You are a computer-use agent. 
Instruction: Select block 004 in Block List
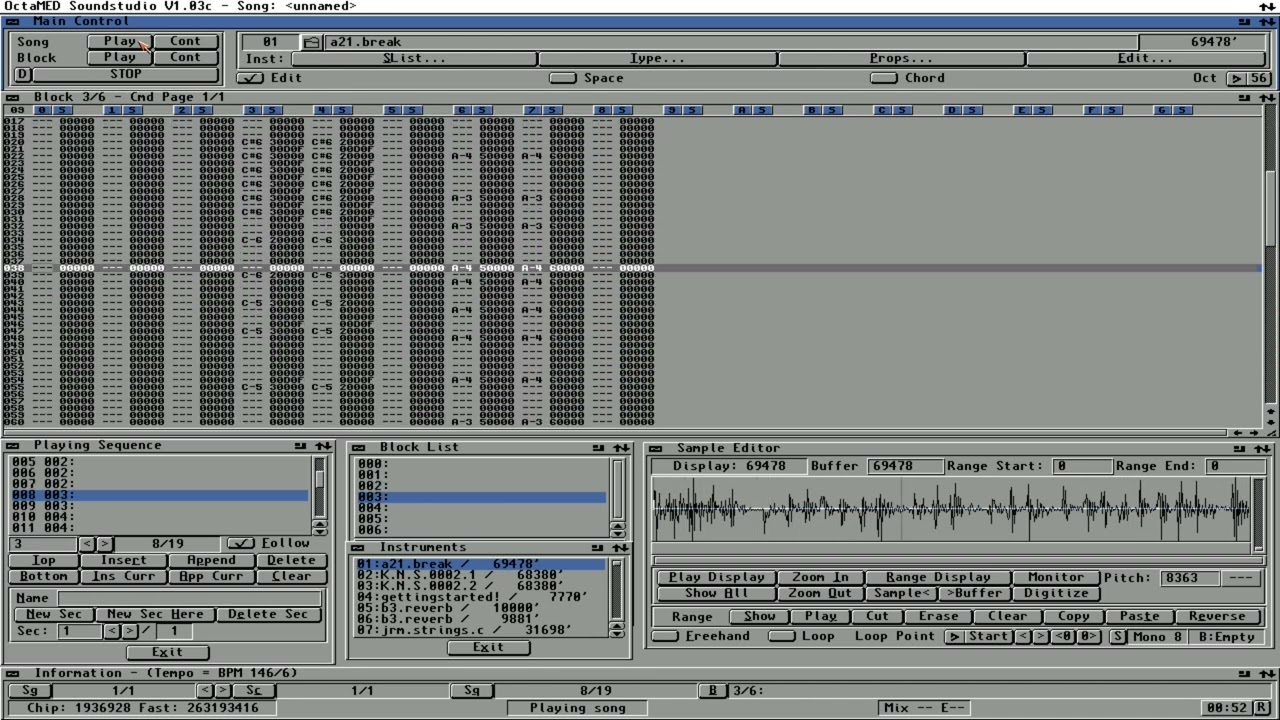click(481, 508)
